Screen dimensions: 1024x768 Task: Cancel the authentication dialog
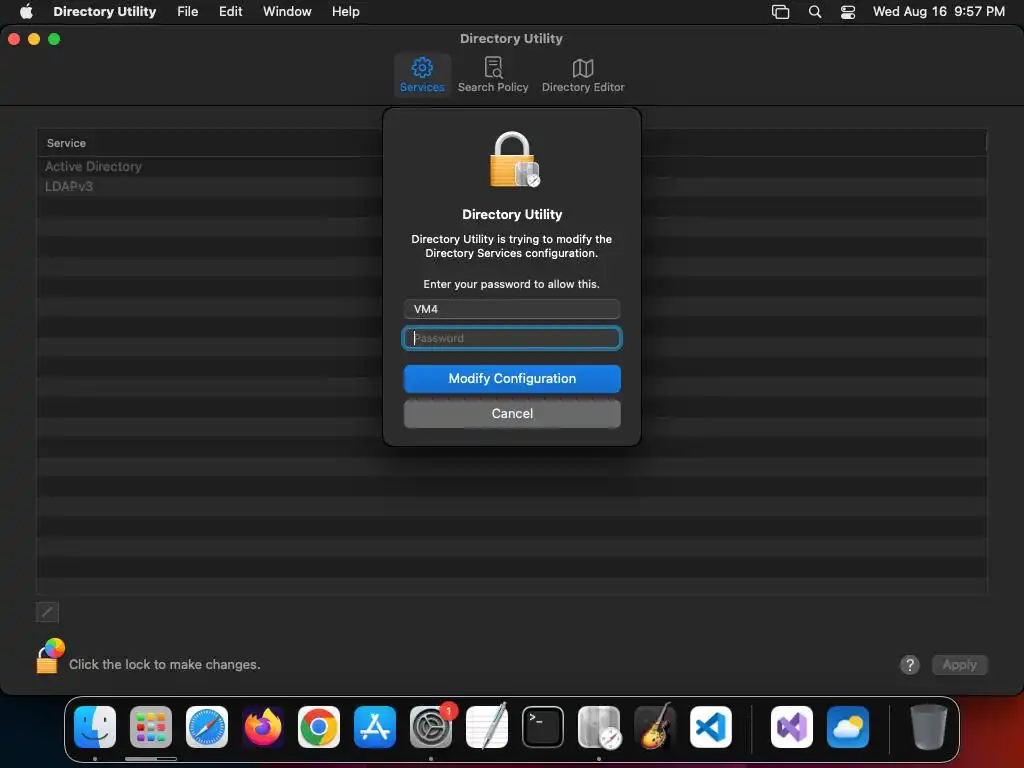pyautogui.click(x=512, y=413)
